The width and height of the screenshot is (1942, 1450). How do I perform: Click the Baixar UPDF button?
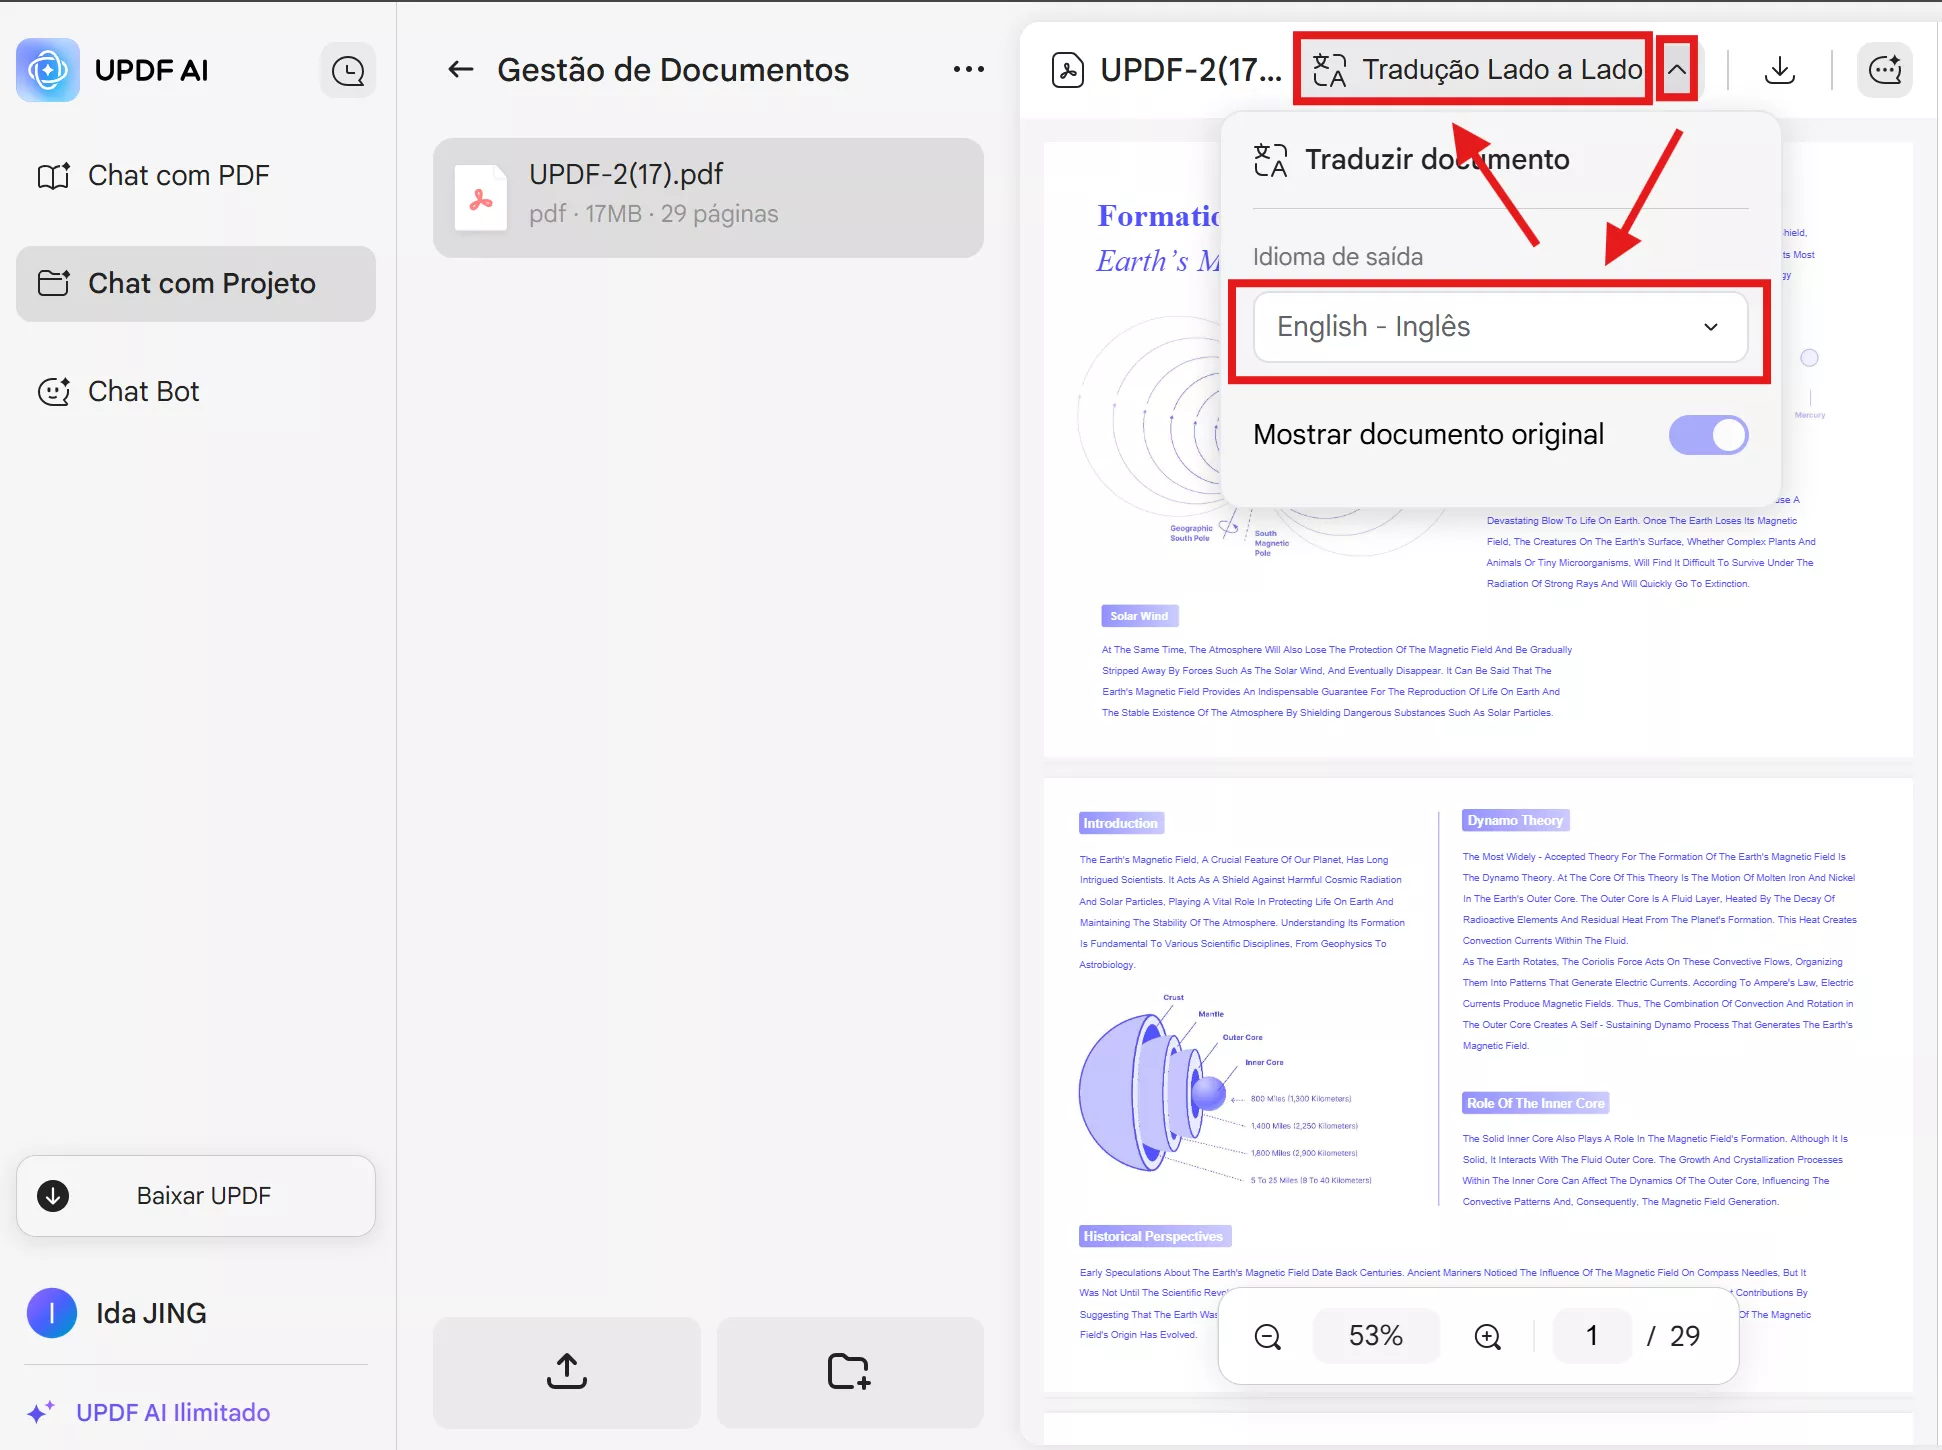point(196,1196)
